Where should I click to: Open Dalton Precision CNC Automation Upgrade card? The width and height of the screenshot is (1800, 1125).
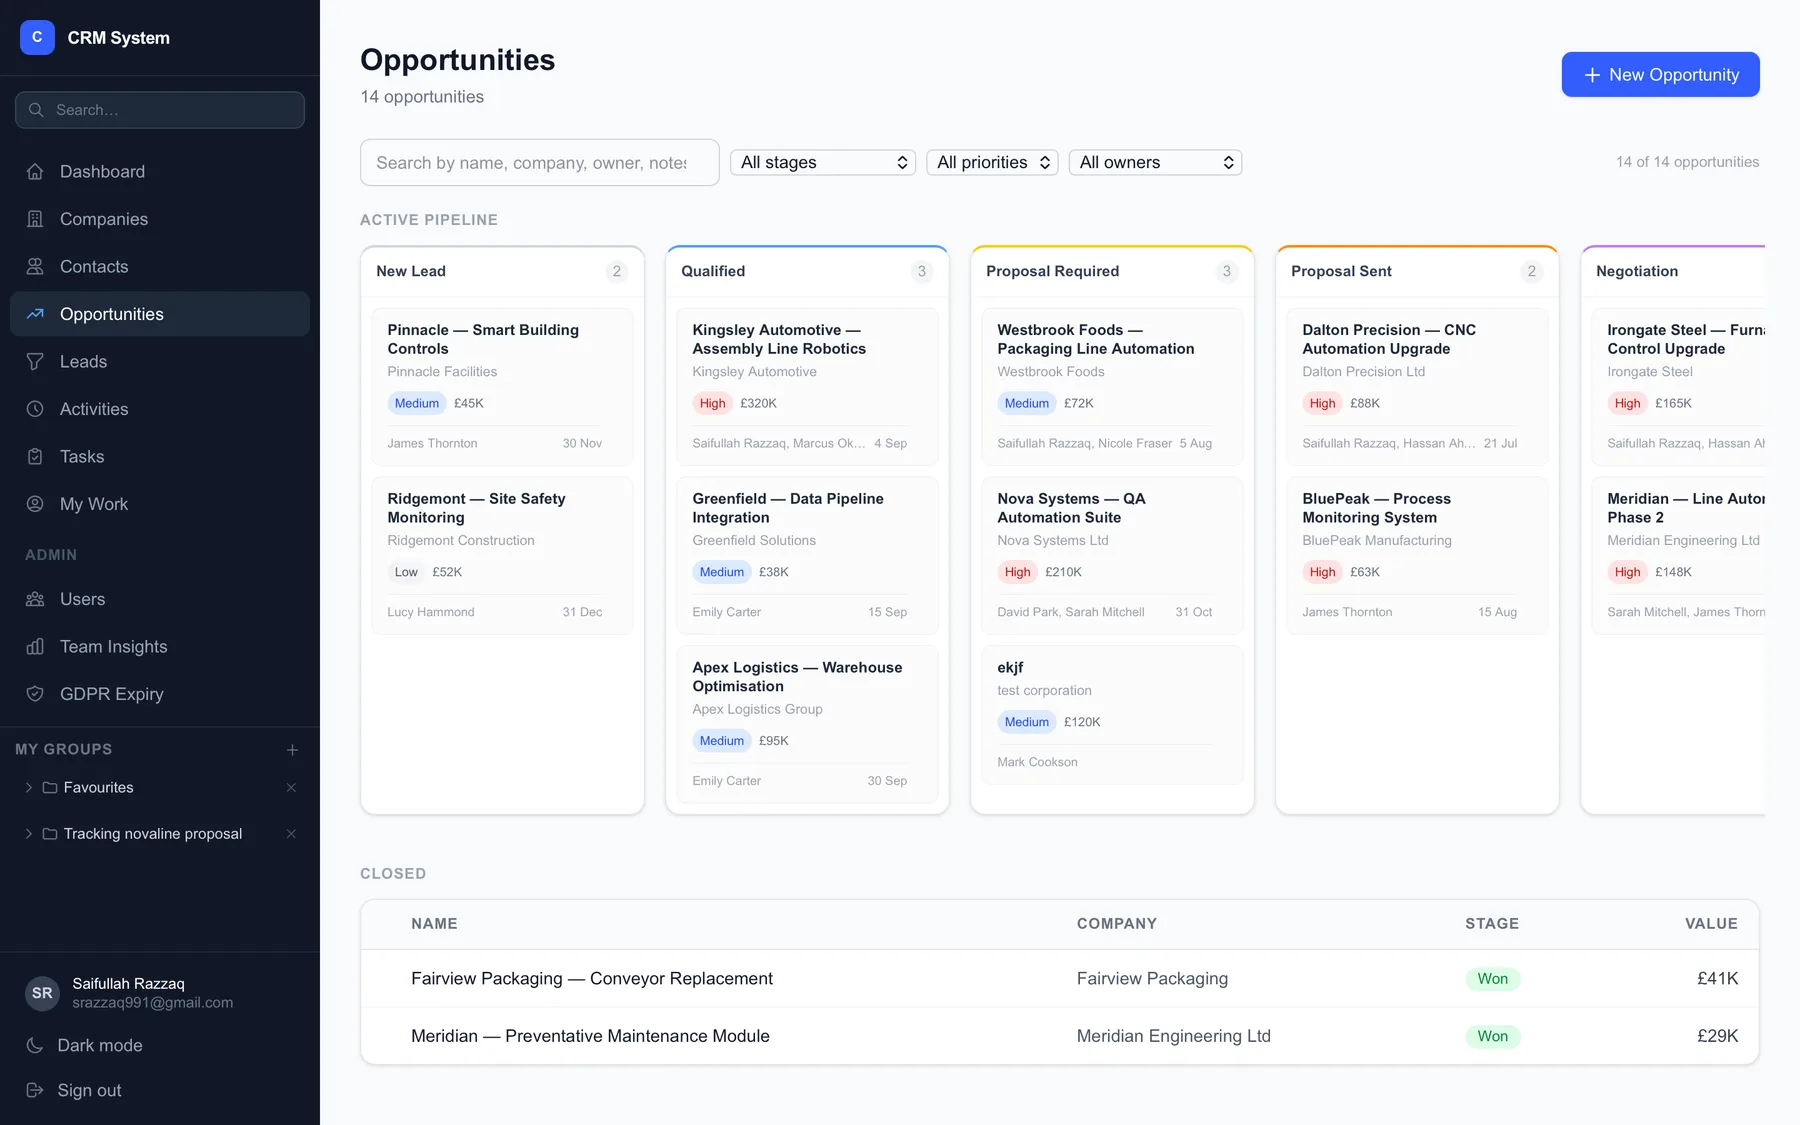1417,386
